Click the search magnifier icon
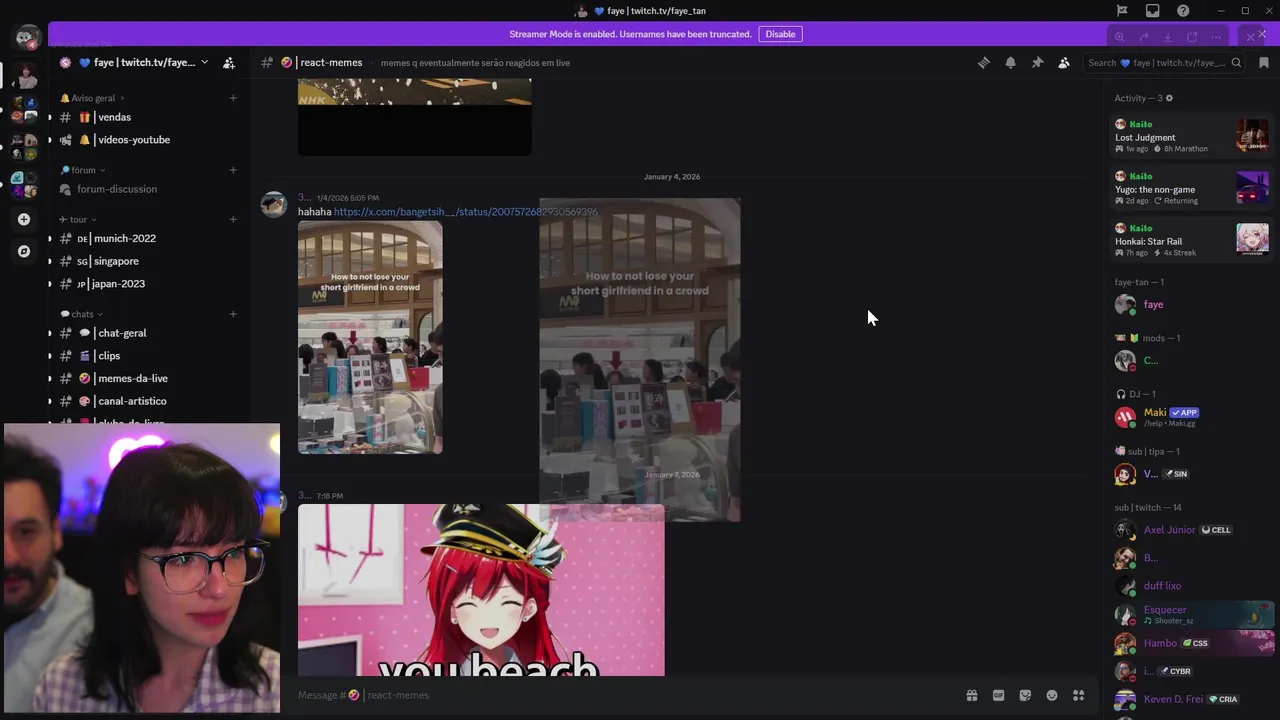This screenshot has height=720, width=1280. pyautogui.click(x=1236, y=62)
